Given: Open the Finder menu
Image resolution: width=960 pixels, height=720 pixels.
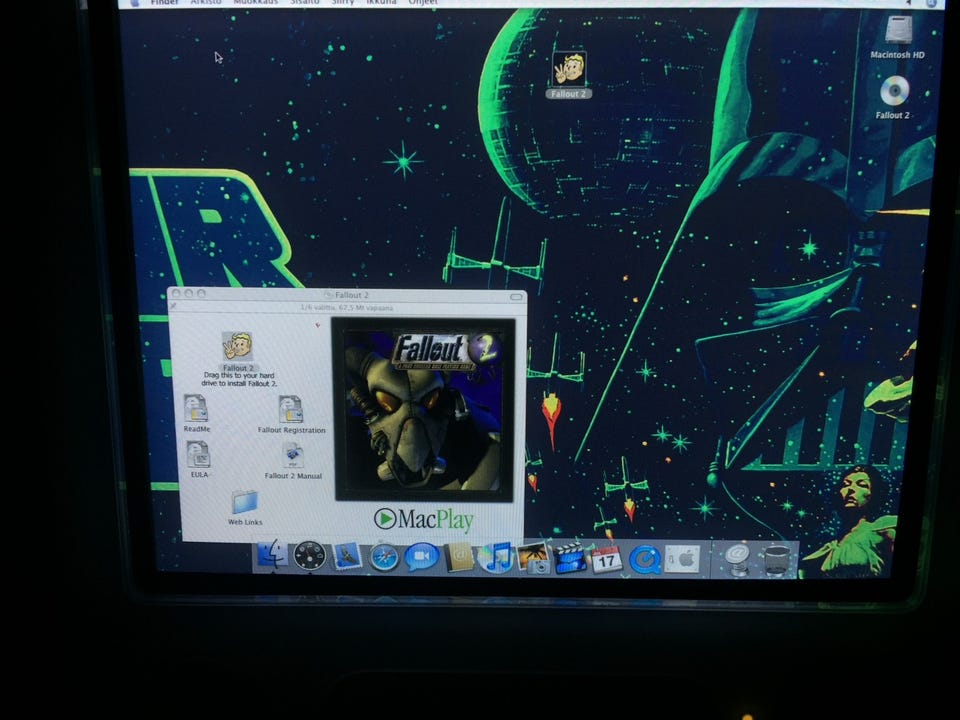Looking at the screenshot, I should click(x=165, y=2).
